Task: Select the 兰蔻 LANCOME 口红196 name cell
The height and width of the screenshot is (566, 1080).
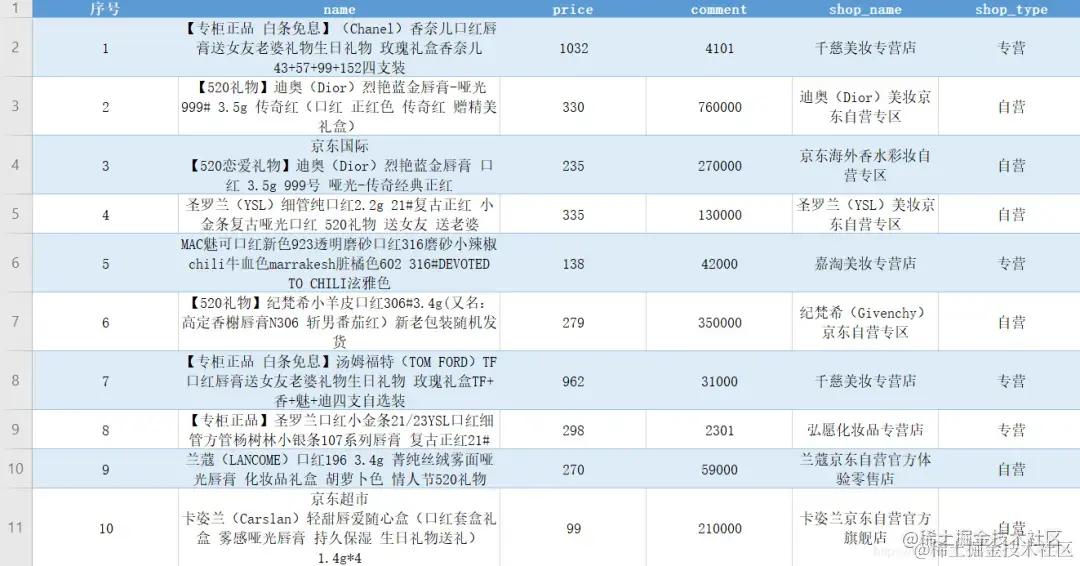Action: (x=340, y=469)
